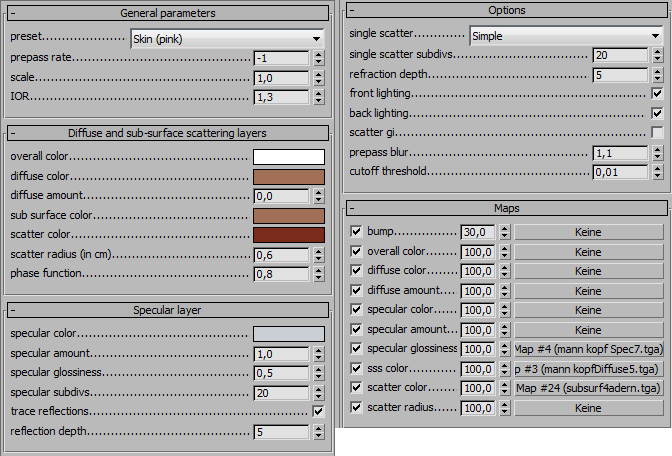
Task: Click the specular subdivs field showing 20
Action: (282, 393)
